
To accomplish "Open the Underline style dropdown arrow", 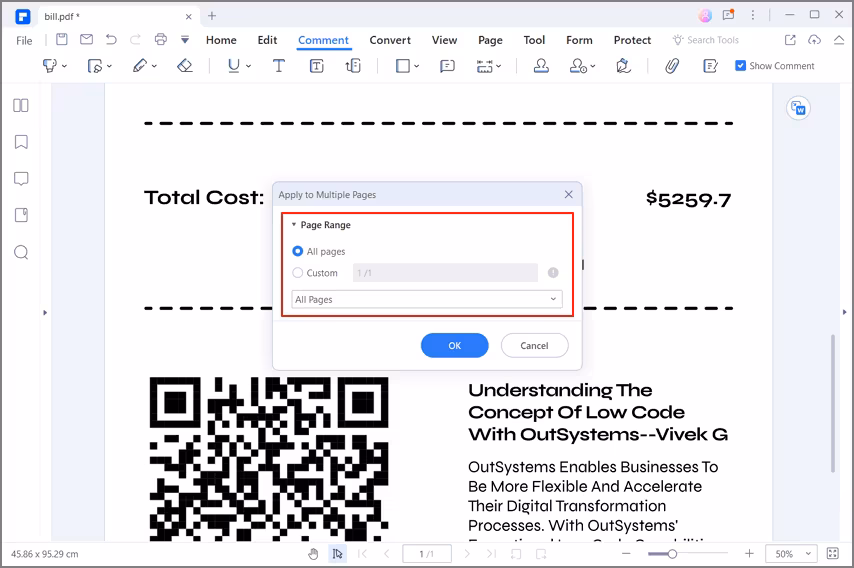I will (x=248, y=66).
